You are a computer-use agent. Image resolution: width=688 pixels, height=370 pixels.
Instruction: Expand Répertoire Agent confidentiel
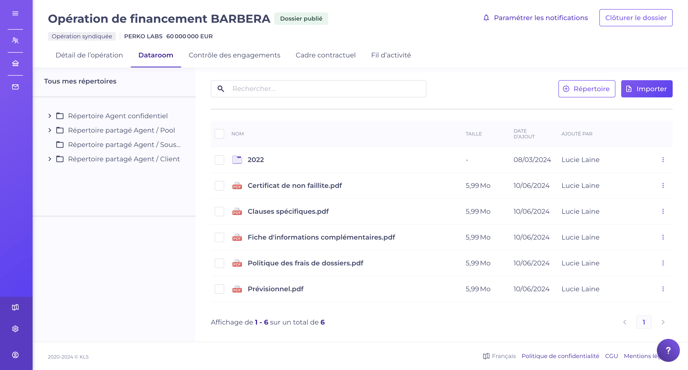50,116
